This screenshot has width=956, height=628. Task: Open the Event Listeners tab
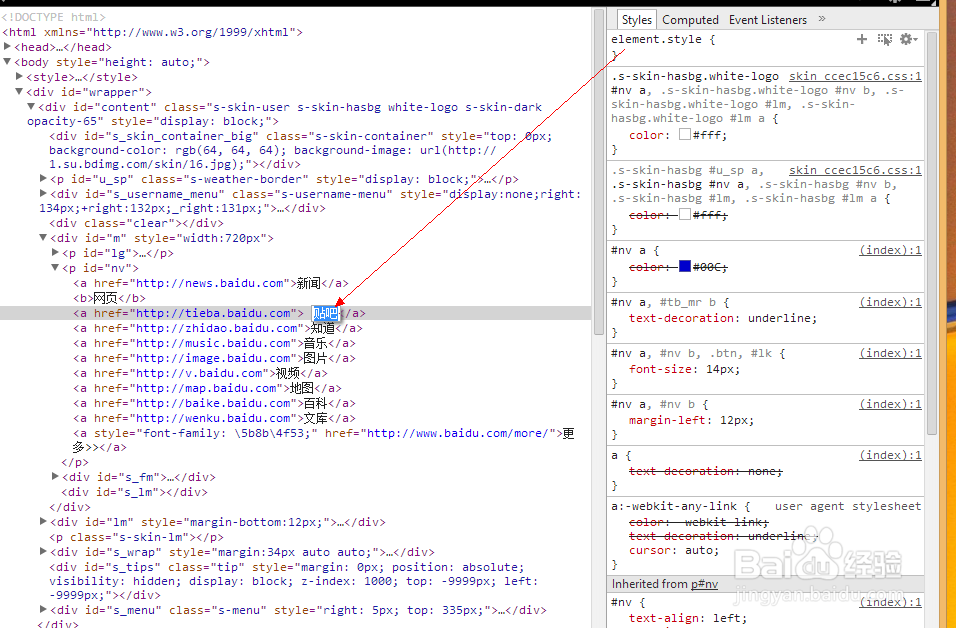[x=768, y=20]
